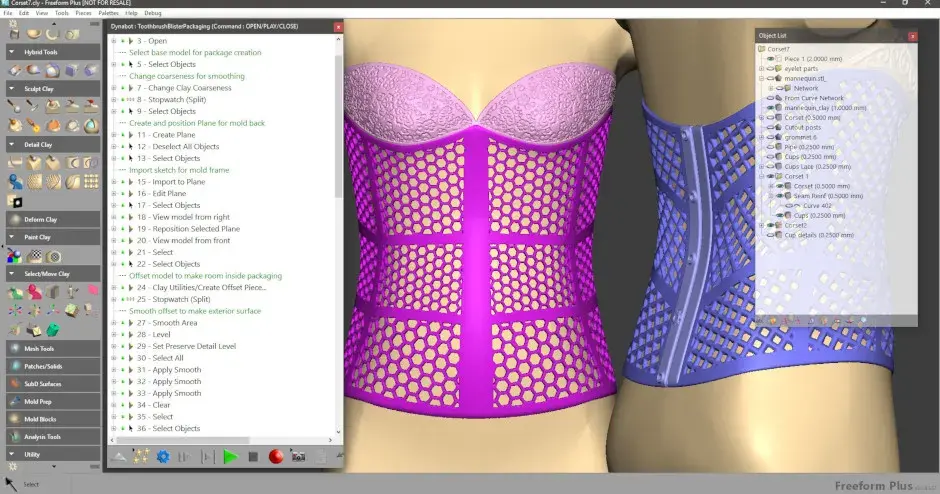
Task: Click the camera snapshot icon in Dynabot
Action: coord(298,457)
